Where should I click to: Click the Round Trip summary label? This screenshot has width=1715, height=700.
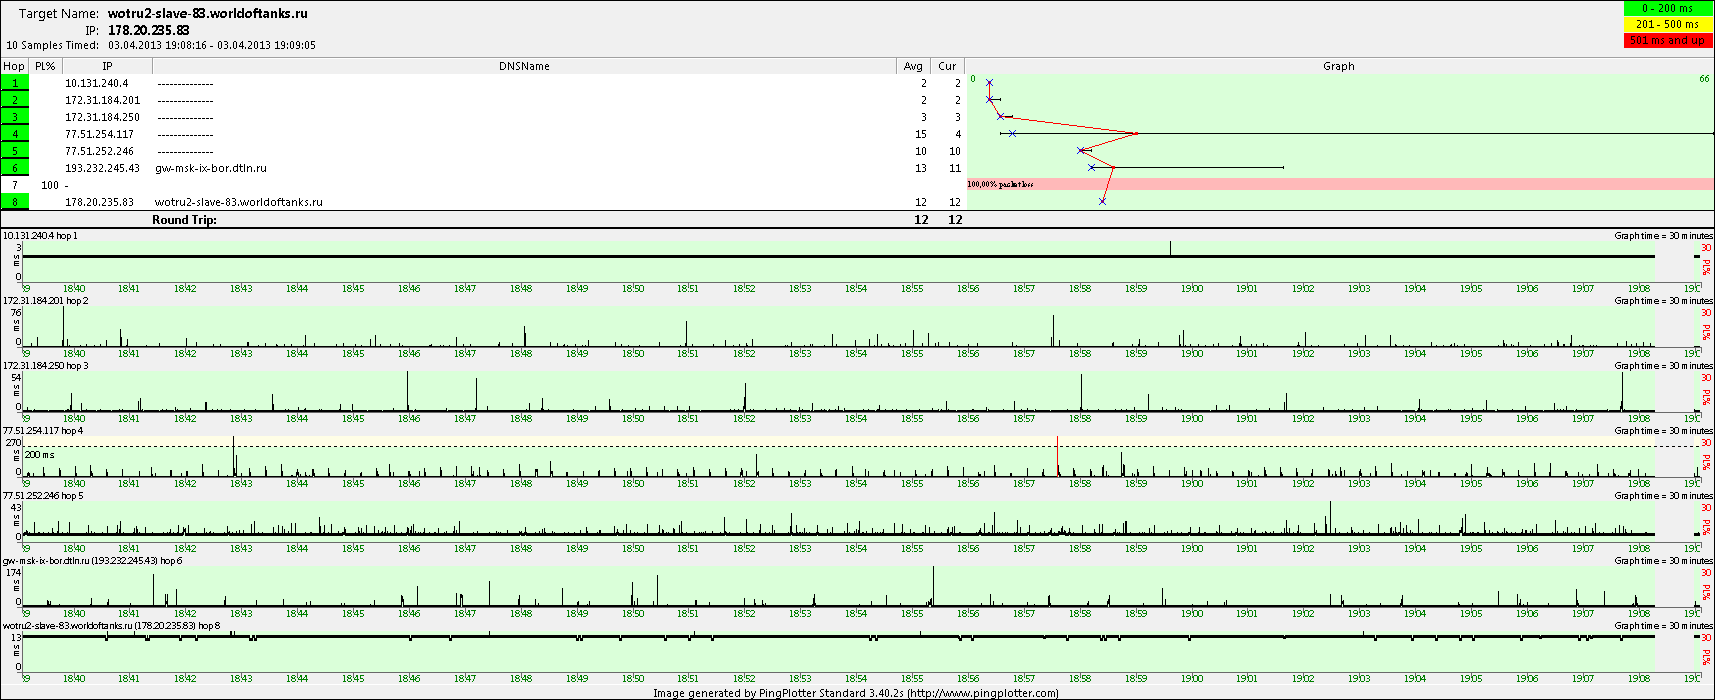pos(184,219)
